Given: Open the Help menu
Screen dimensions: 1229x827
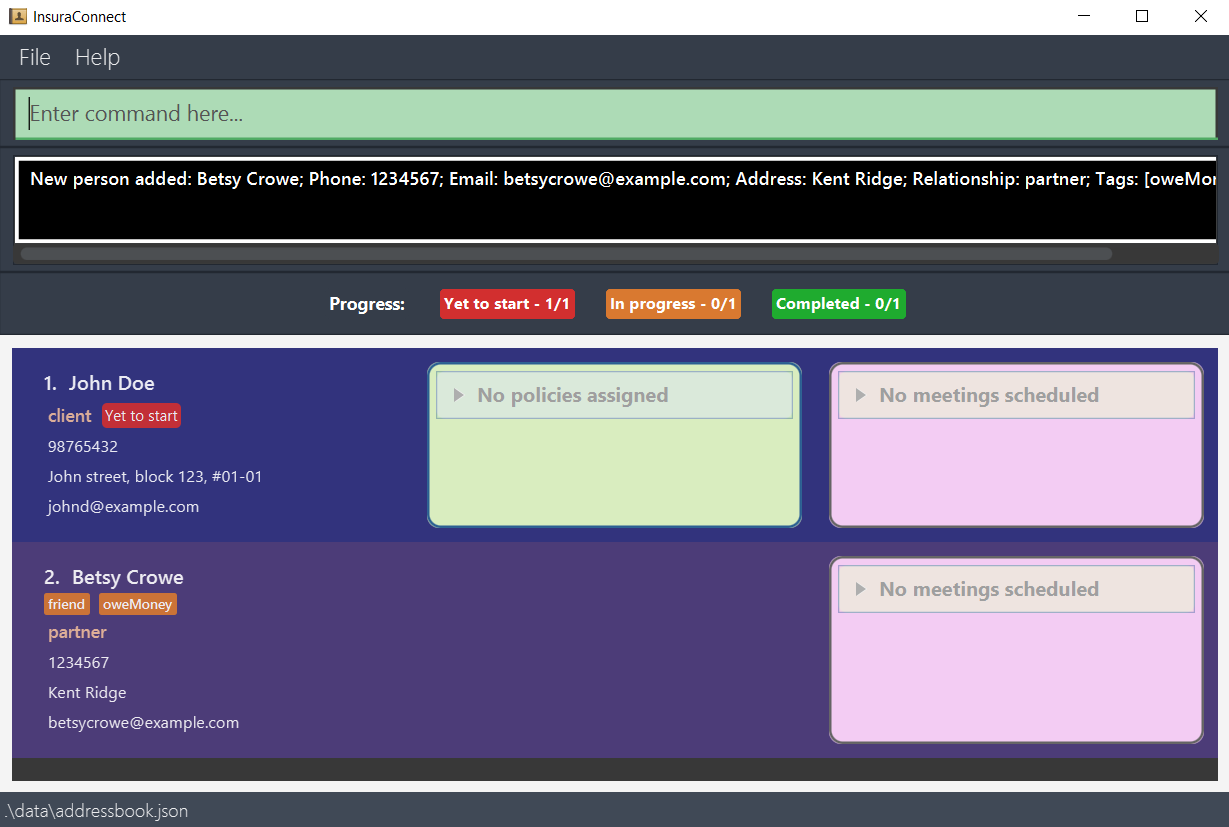Looking at the screenshot, I should pyautogui.click(x=97, y=57).
